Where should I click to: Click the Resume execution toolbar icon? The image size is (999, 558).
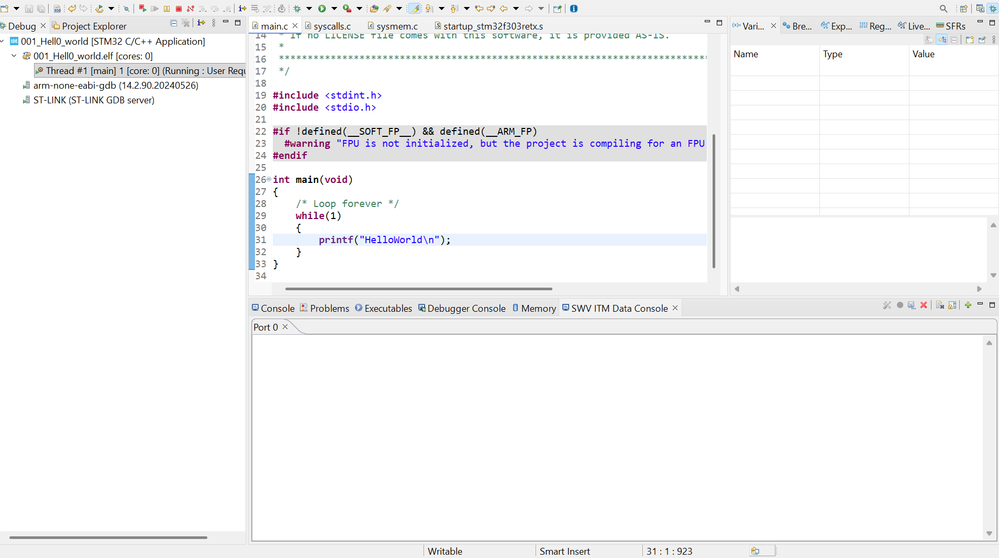click(154, 9)
